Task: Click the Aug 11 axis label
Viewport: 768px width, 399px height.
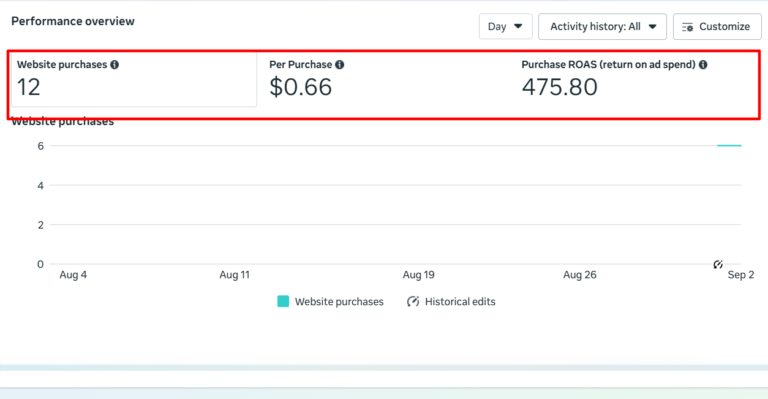Action: point(235,275)
